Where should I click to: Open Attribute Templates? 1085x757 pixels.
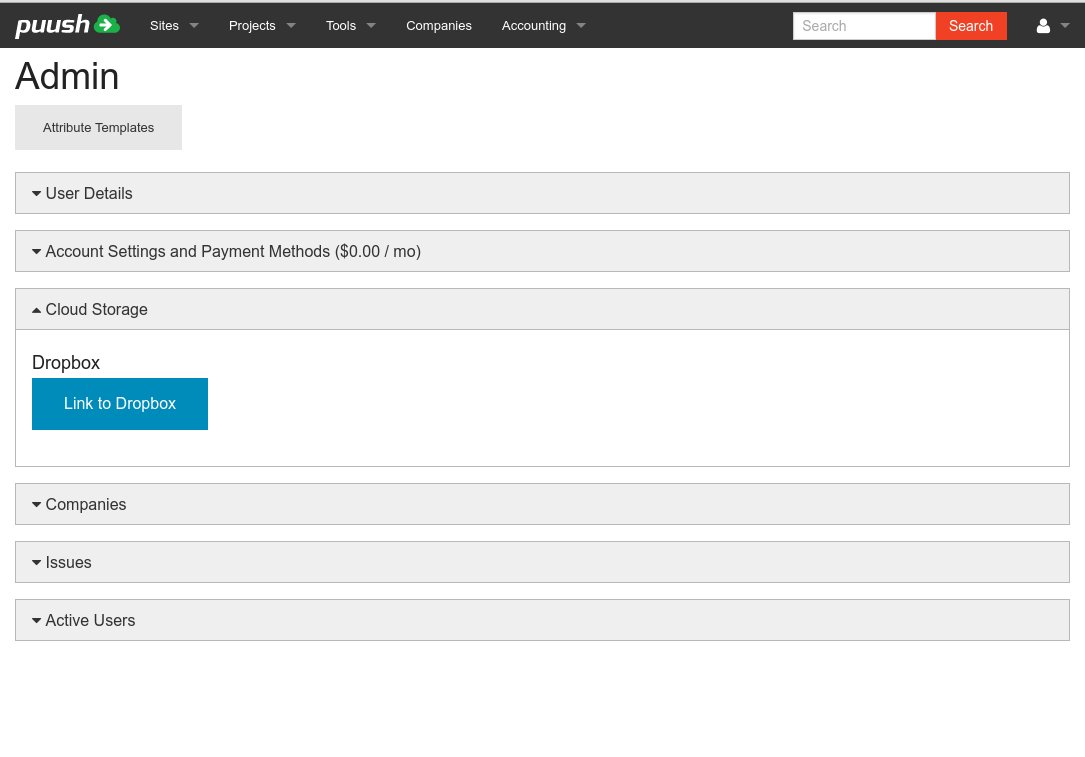click(98, 128)
